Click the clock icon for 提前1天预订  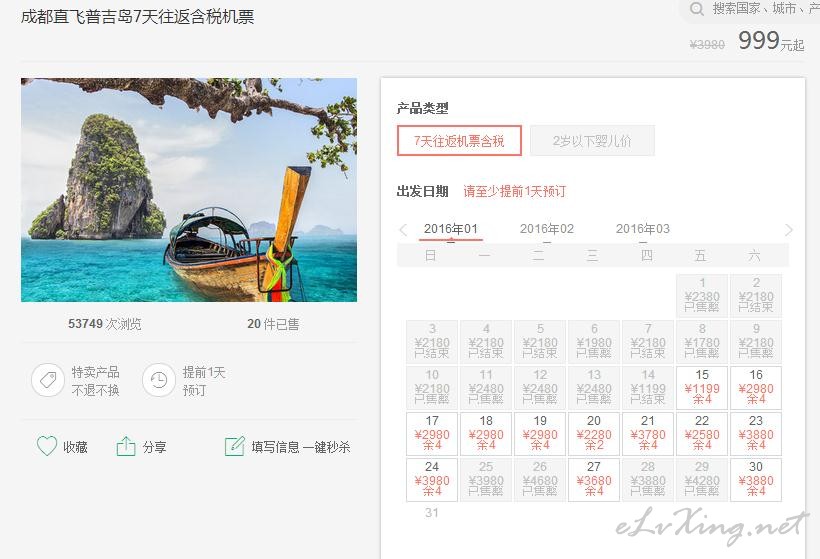(158, 380)
